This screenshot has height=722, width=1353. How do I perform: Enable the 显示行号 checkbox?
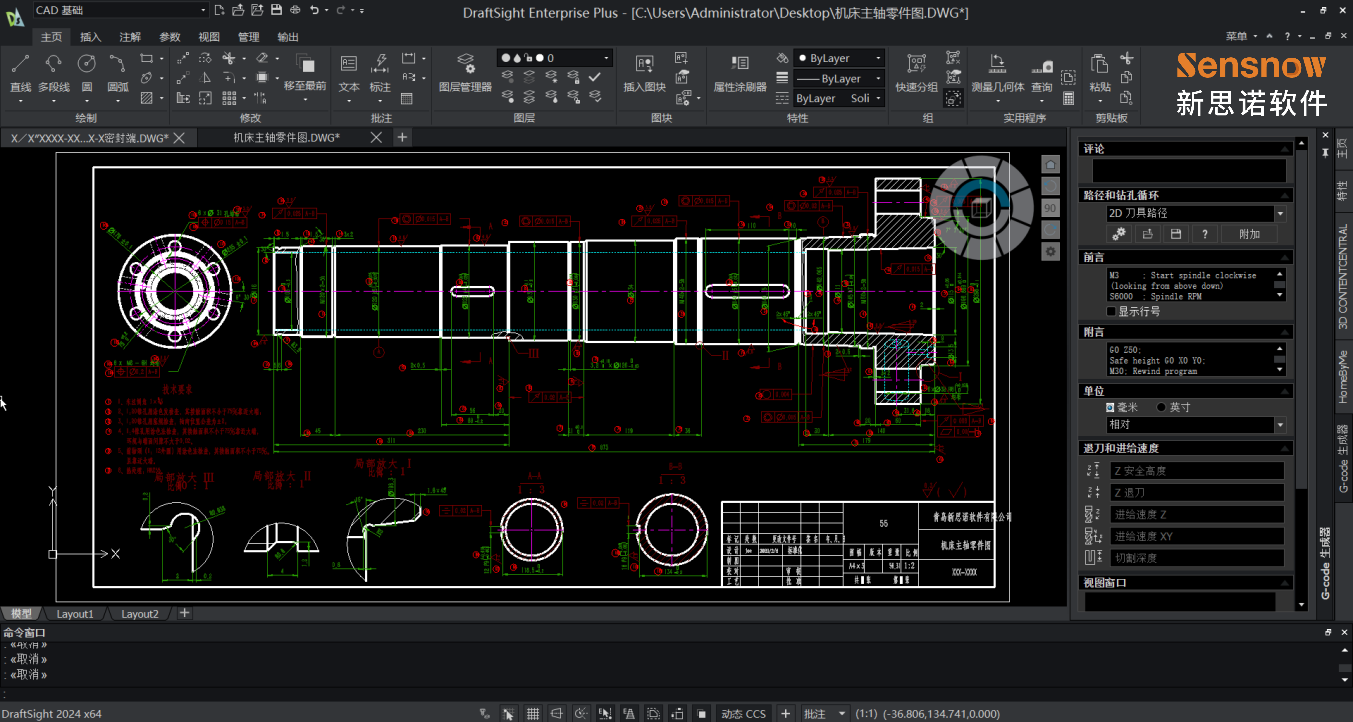coord(1111,311)
